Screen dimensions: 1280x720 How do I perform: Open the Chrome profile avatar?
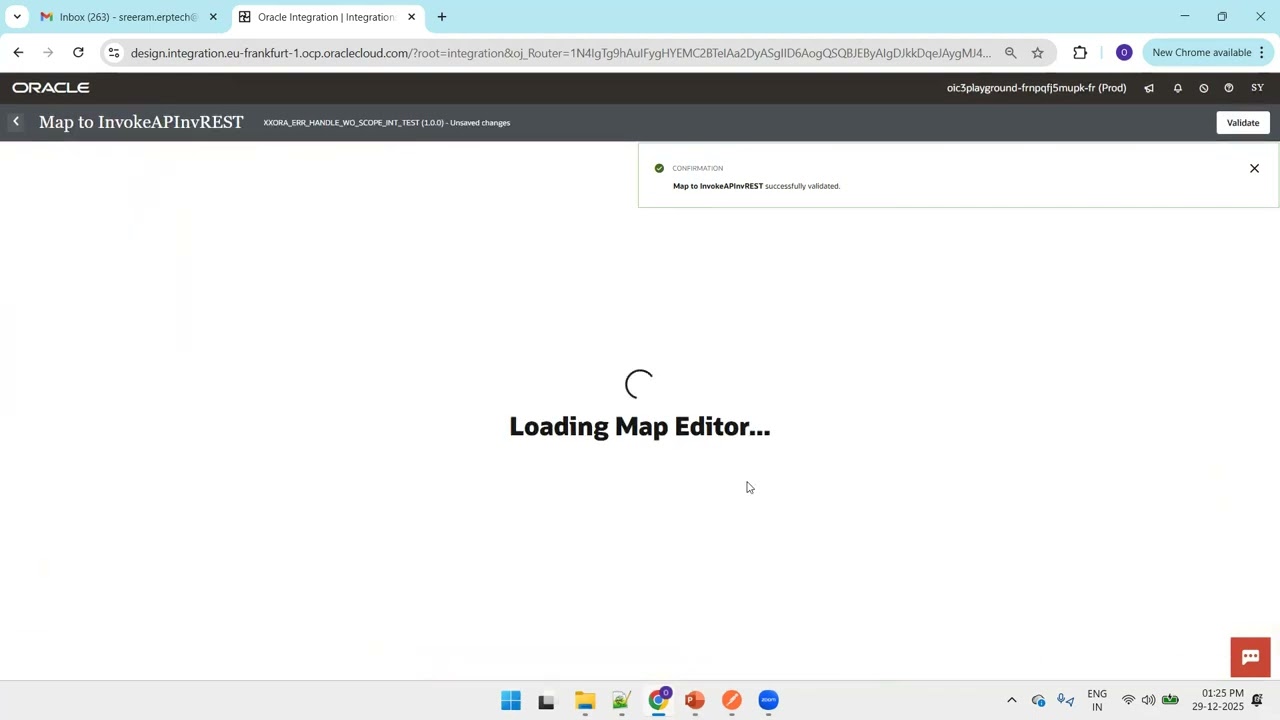click(1124, 53)
